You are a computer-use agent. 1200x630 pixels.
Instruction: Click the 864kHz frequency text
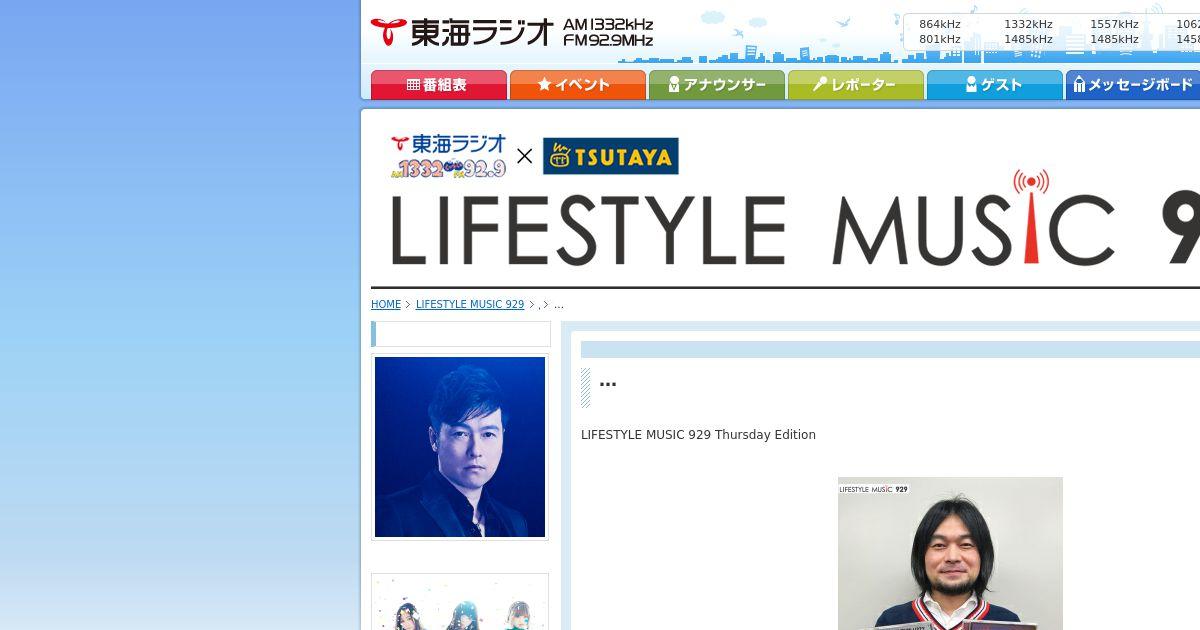point(940,24)
